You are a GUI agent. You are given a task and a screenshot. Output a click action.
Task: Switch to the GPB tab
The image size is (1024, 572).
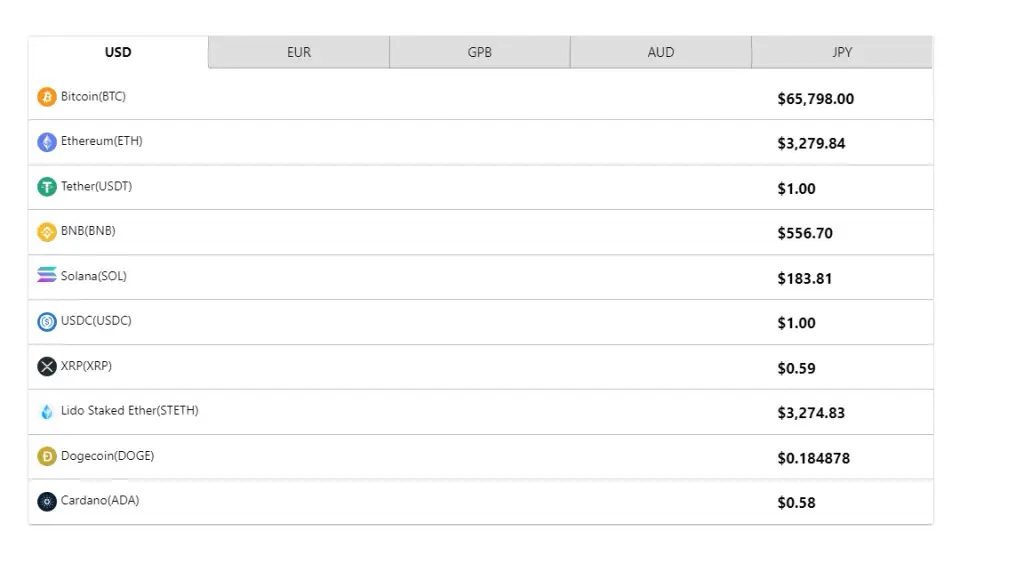click(479, 52)
